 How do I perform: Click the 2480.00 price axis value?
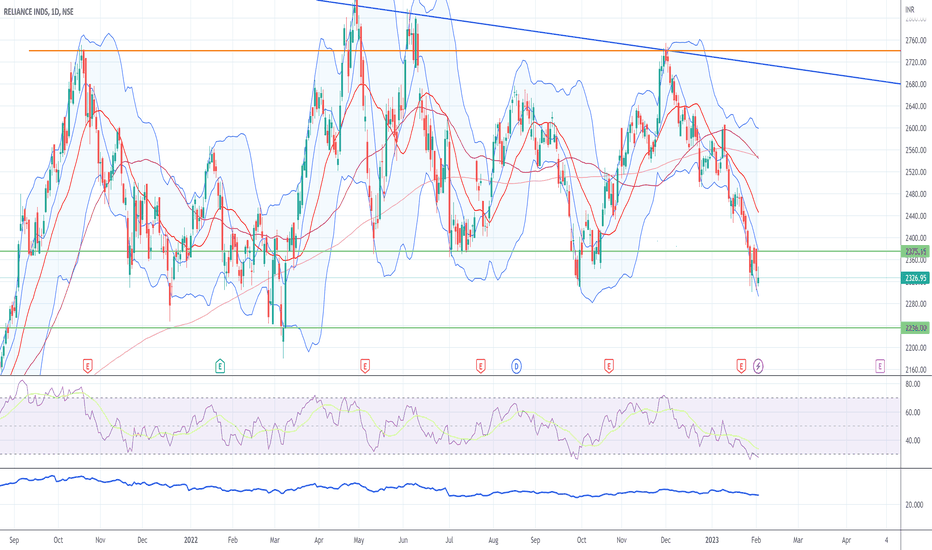916,194
